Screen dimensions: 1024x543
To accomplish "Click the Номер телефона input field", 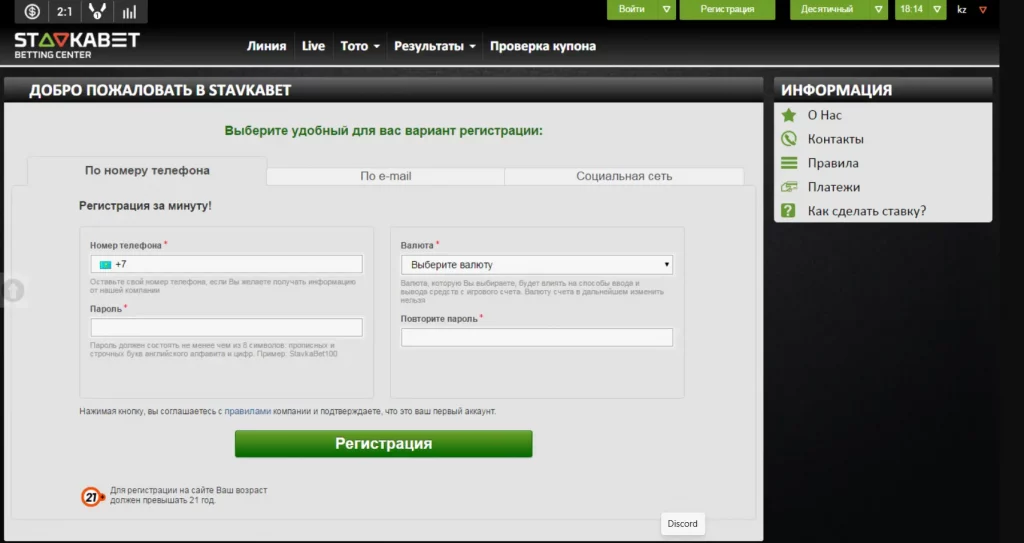I will (227, 264).
